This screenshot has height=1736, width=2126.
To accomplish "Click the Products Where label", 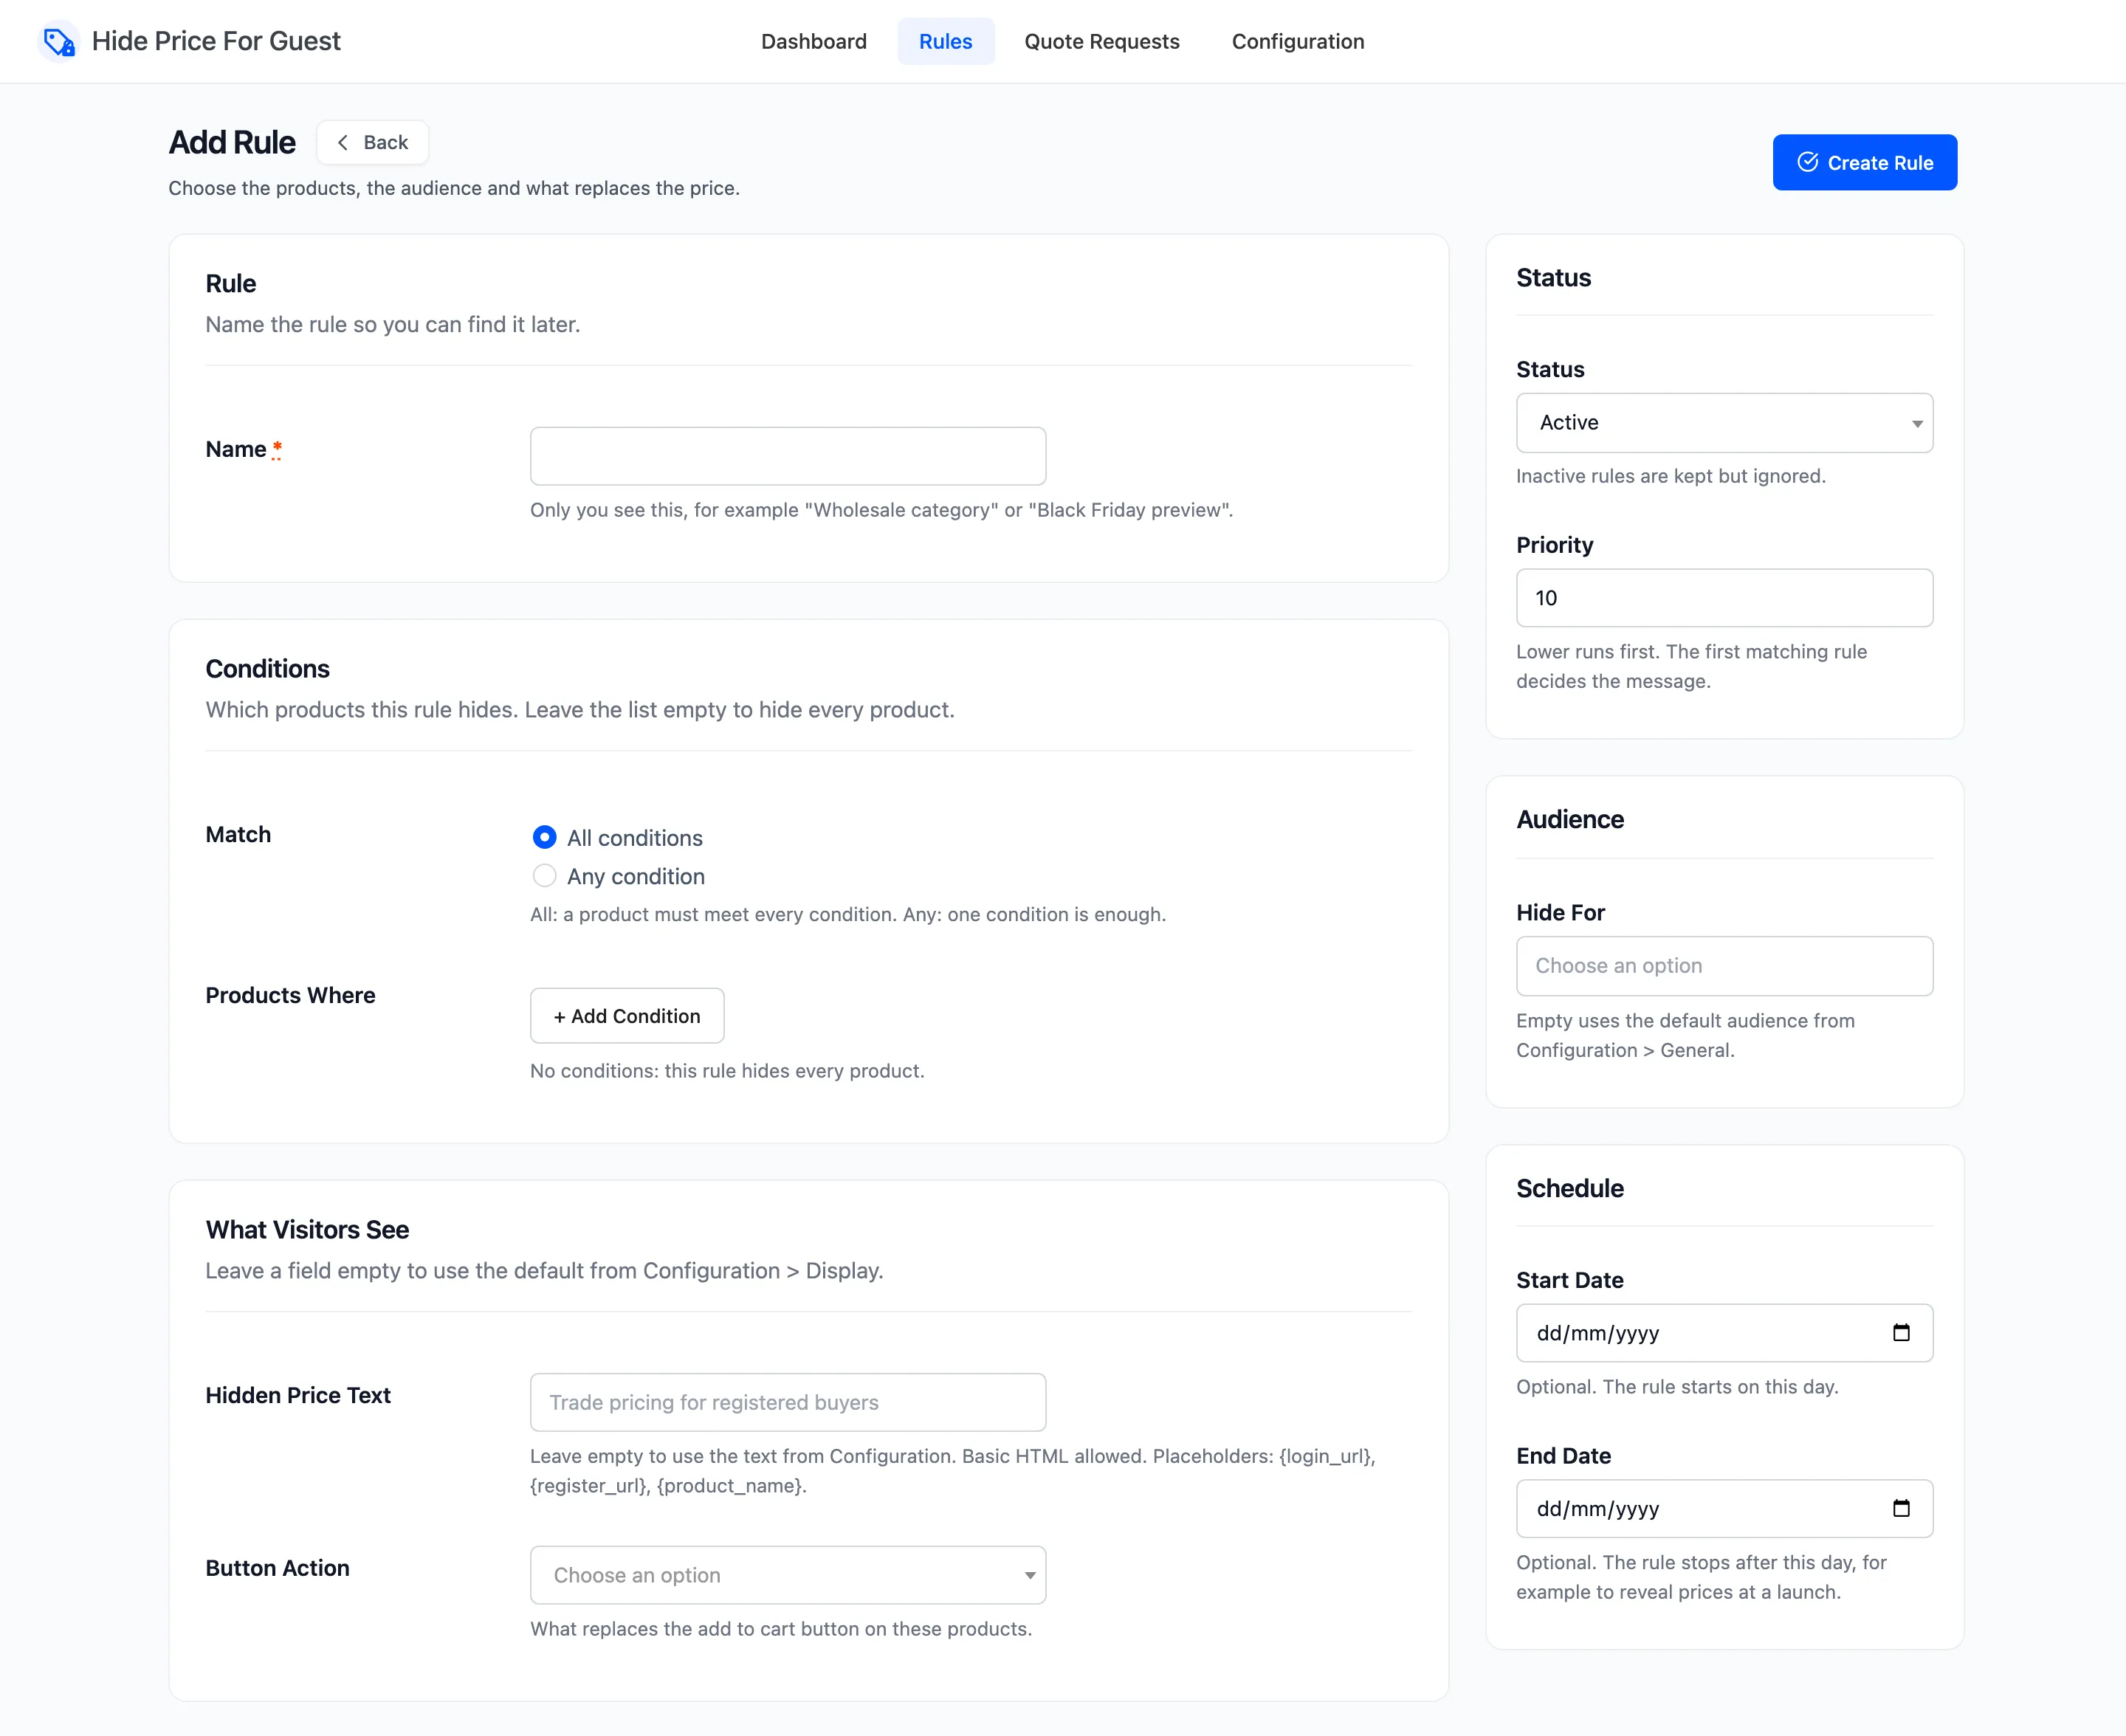I will pyautogui.click(x=290, y=995).
